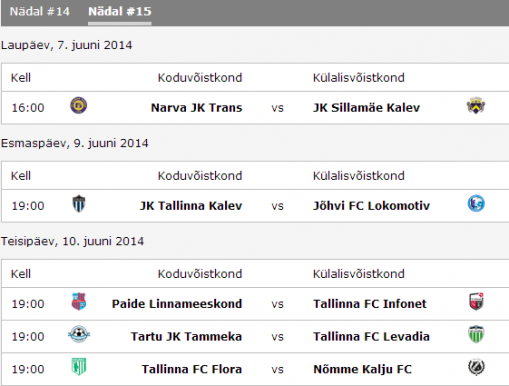
Task: Select the Nädal #15 tab
Action: tap(120, 12)
